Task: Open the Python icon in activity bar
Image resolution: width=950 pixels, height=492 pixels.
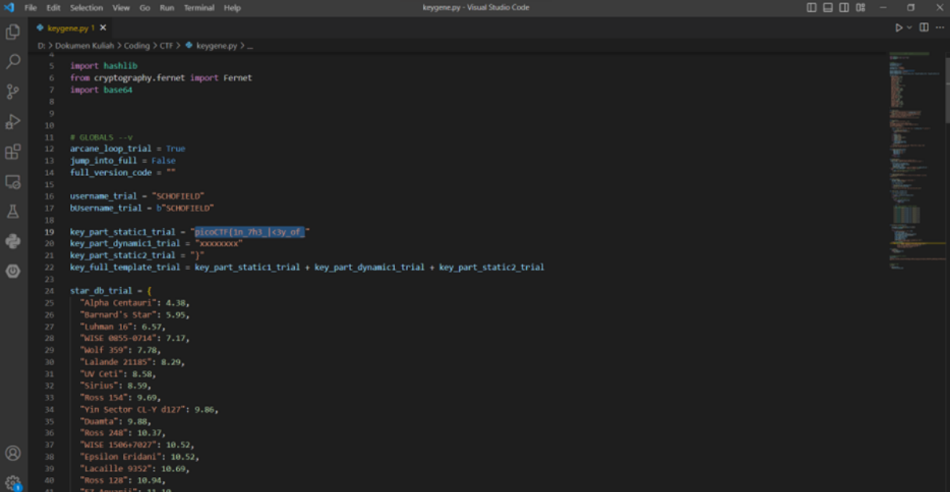Action: (x=13, y=241)
